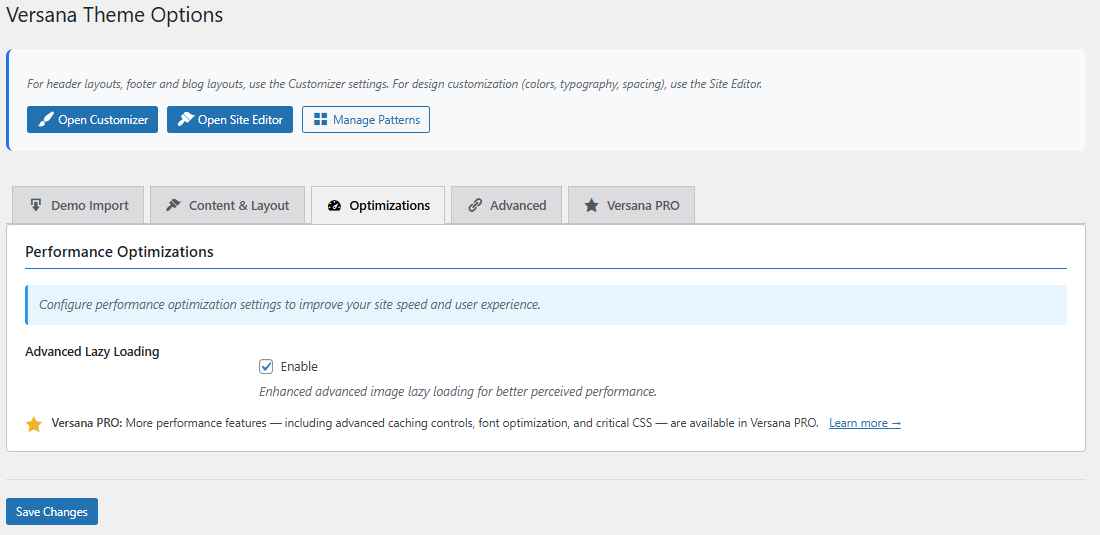This screenshot has height=535, width=1100.
Task: Open Customizer button
Action: (93, 120)
